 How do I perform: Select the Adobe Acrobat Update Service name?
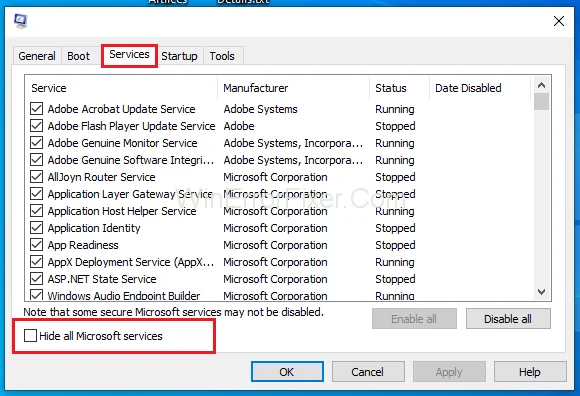click(x=121, y=109)
